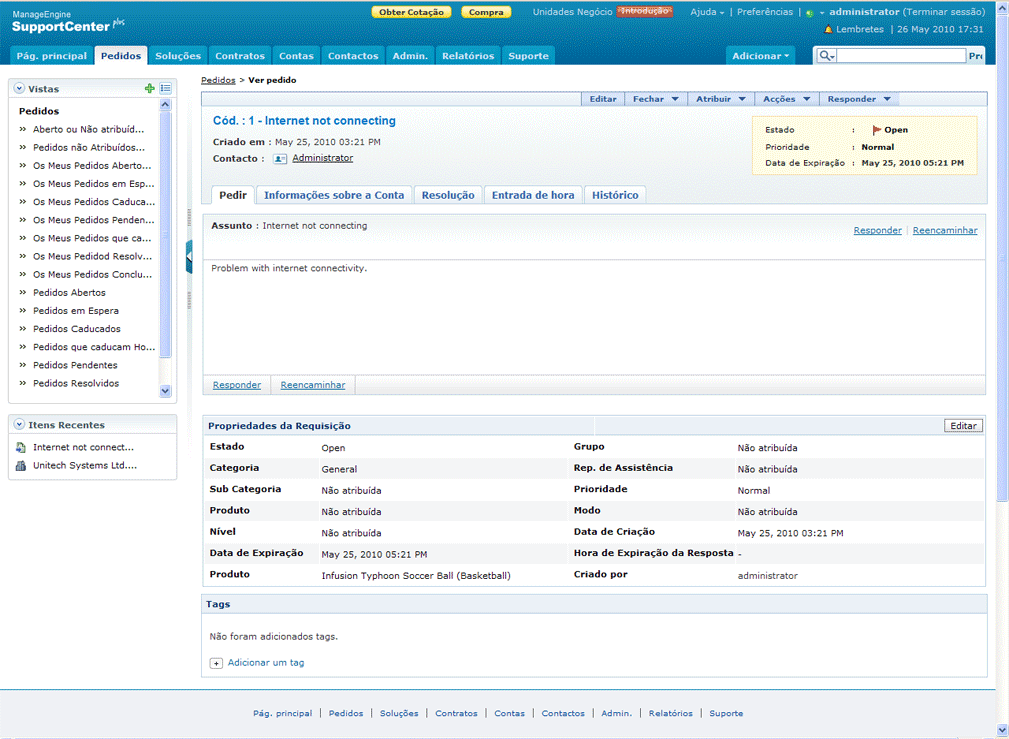Select the Pedidos Caducados view
The width and height of the screenshot is (1009, 739).
(77, 329)
